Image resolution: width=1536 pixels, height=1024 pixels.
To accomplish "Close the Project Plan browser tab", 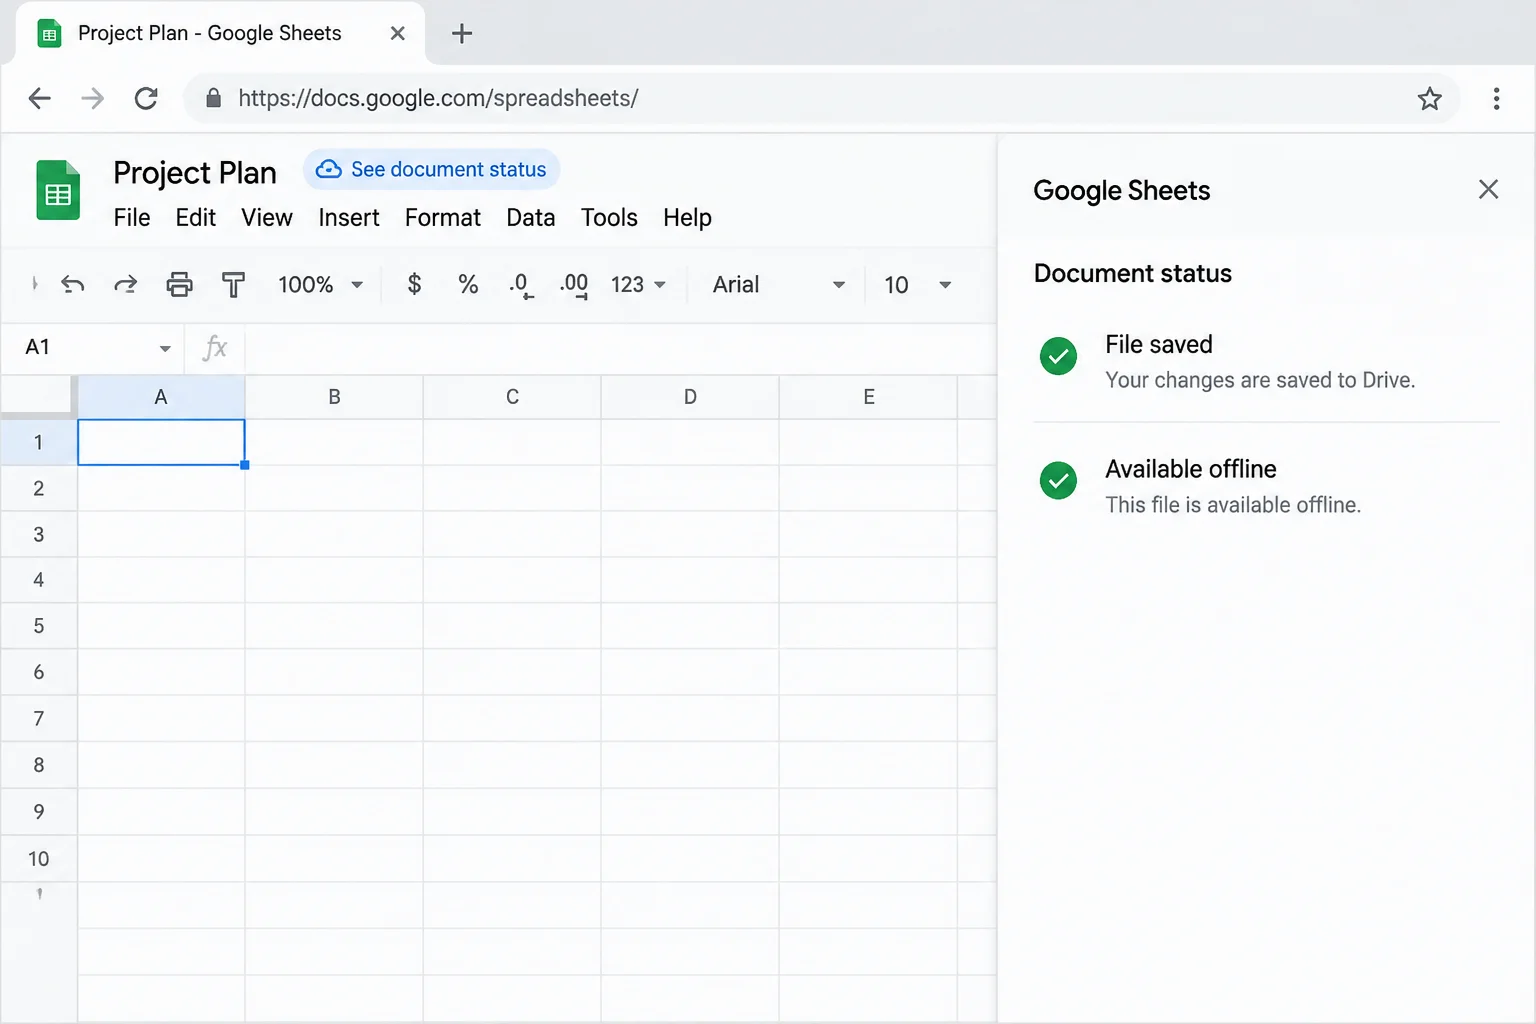I will [x=397, y=33].
